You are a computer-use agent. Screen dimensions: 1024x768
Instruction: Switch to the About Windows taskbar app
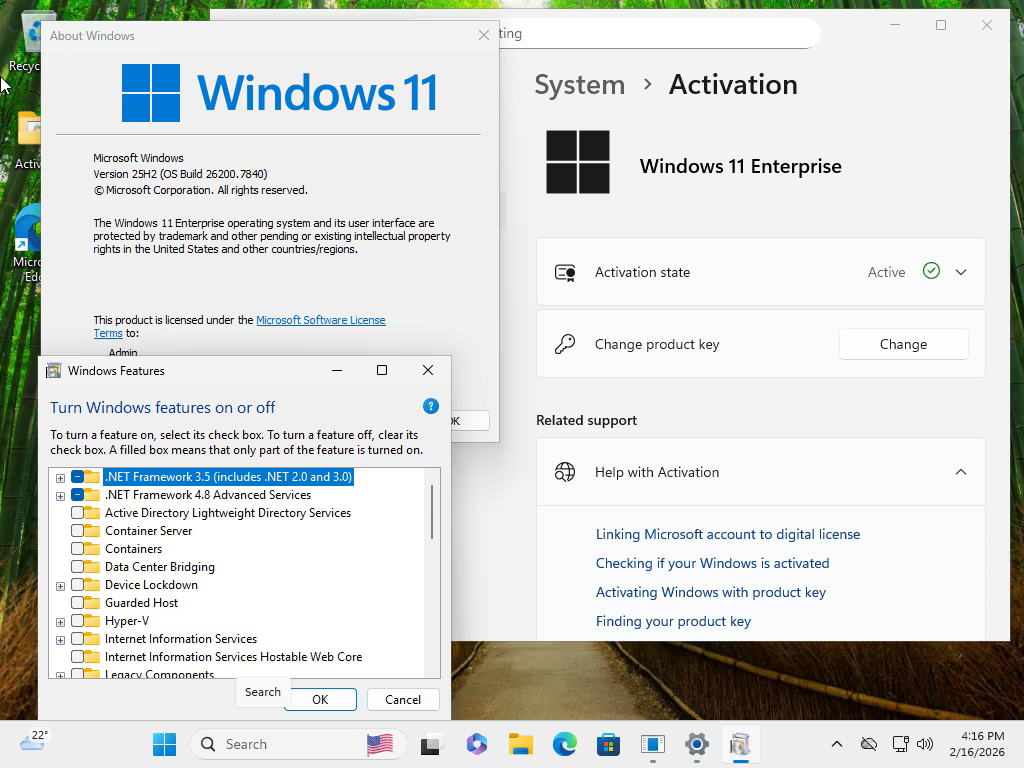tap(652, 744)
